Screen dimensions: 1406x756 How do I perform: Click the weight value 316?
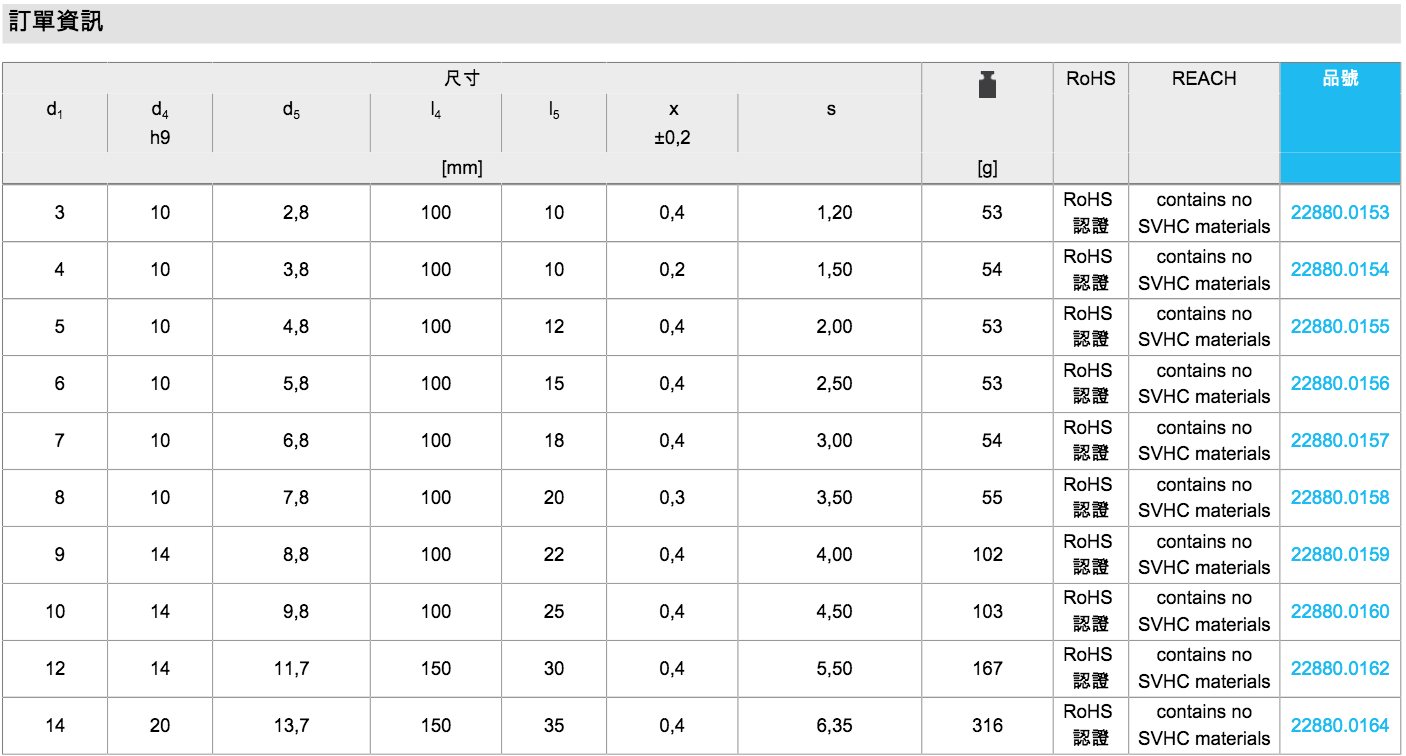pyautogui.click(x=987, y=726)
